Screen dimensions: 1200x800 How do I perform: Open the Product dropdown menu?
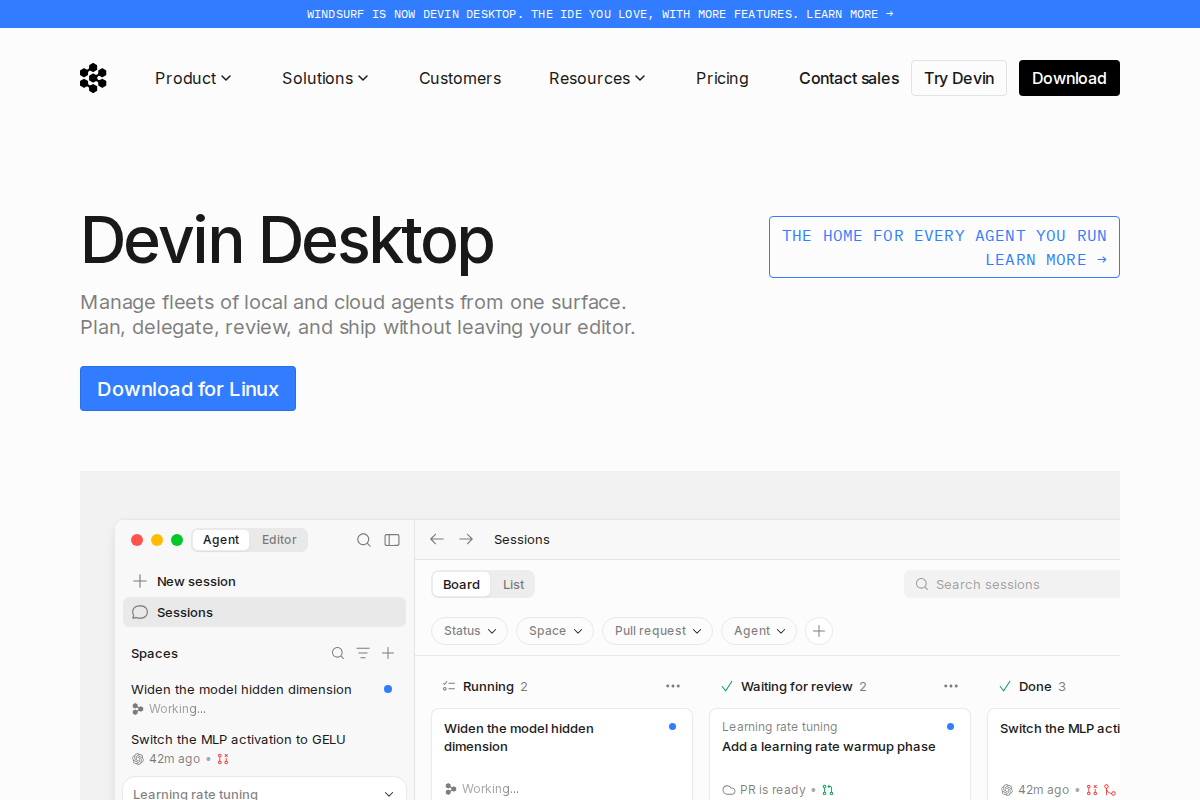coord(193,78)
